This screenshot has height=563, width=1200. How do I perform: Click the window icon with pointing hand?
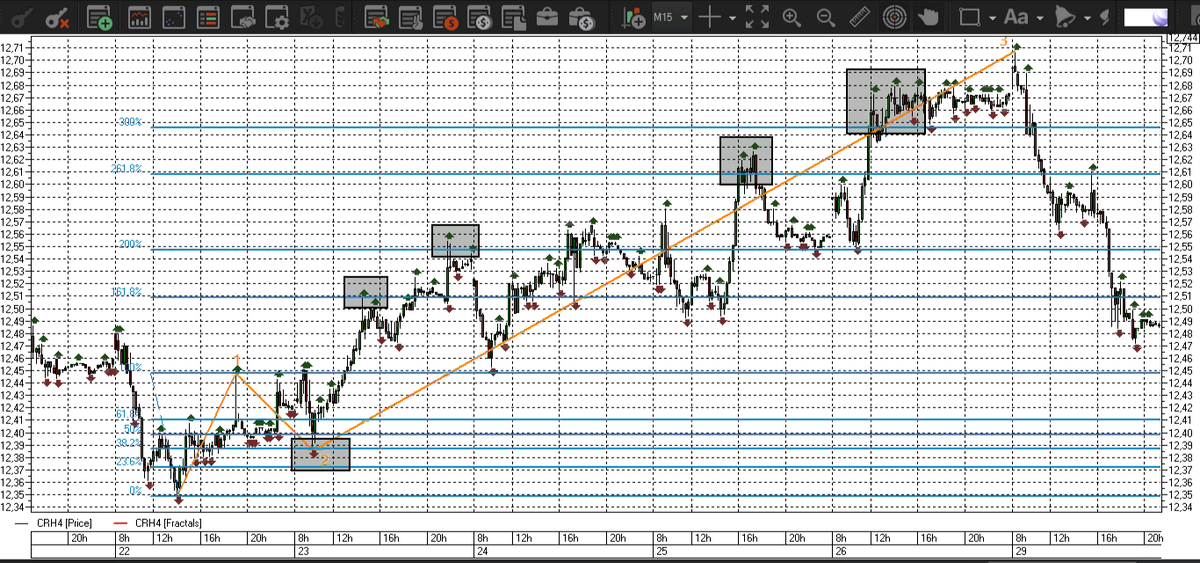(x=412, y=17)
